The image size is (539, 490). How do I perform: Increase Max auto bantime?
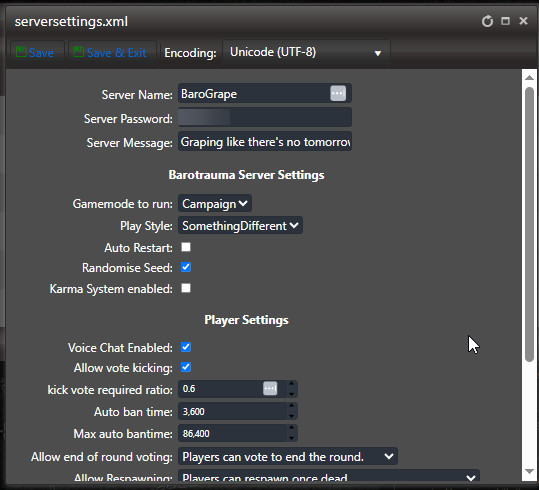[x=292, y=428]
